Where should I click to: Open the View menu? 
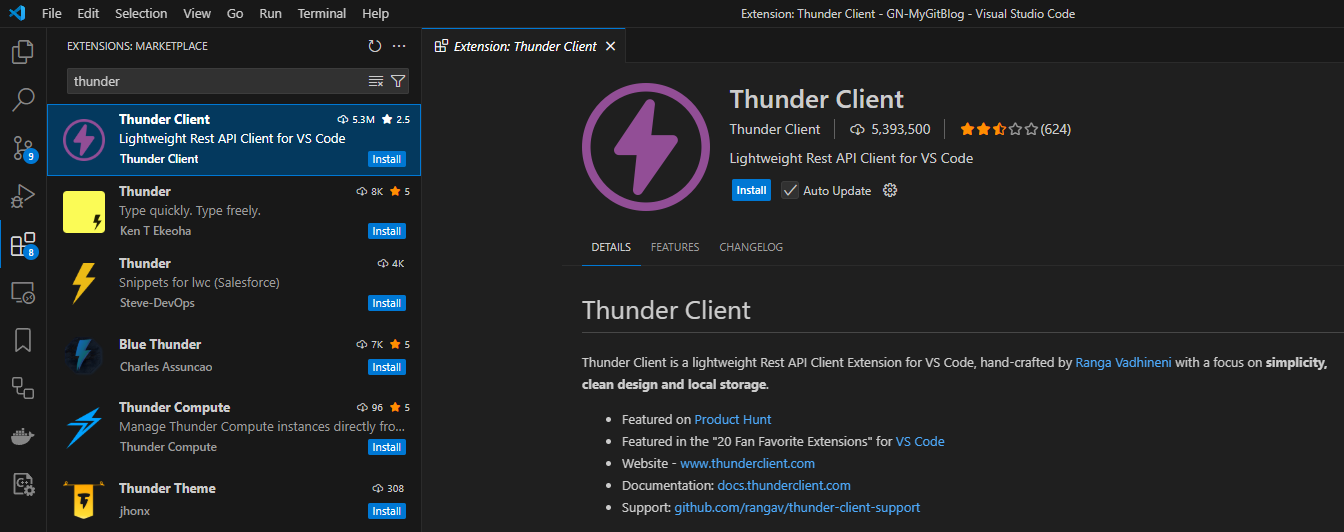[x=197, y=13]
